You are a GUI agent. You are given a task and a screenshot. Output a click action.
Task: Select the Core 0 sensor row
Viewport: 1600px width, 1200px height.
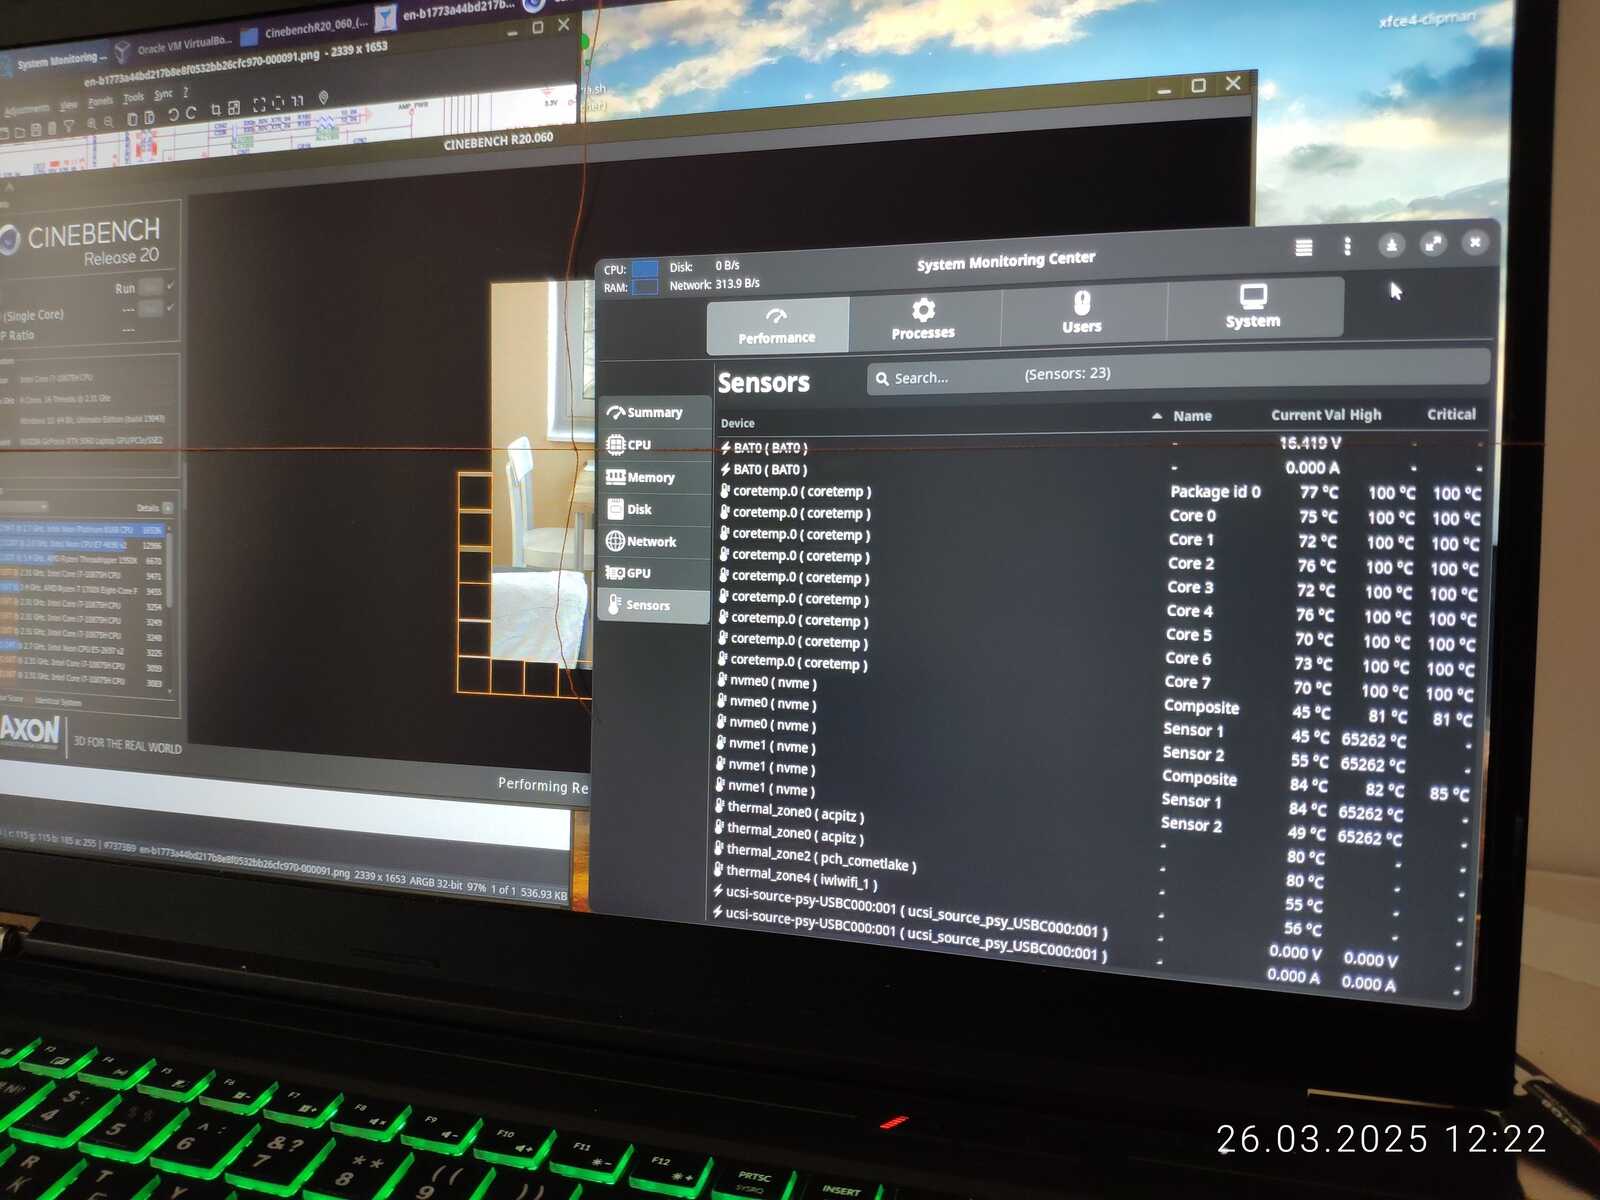pyautogui.click(x=1099, y=516)
